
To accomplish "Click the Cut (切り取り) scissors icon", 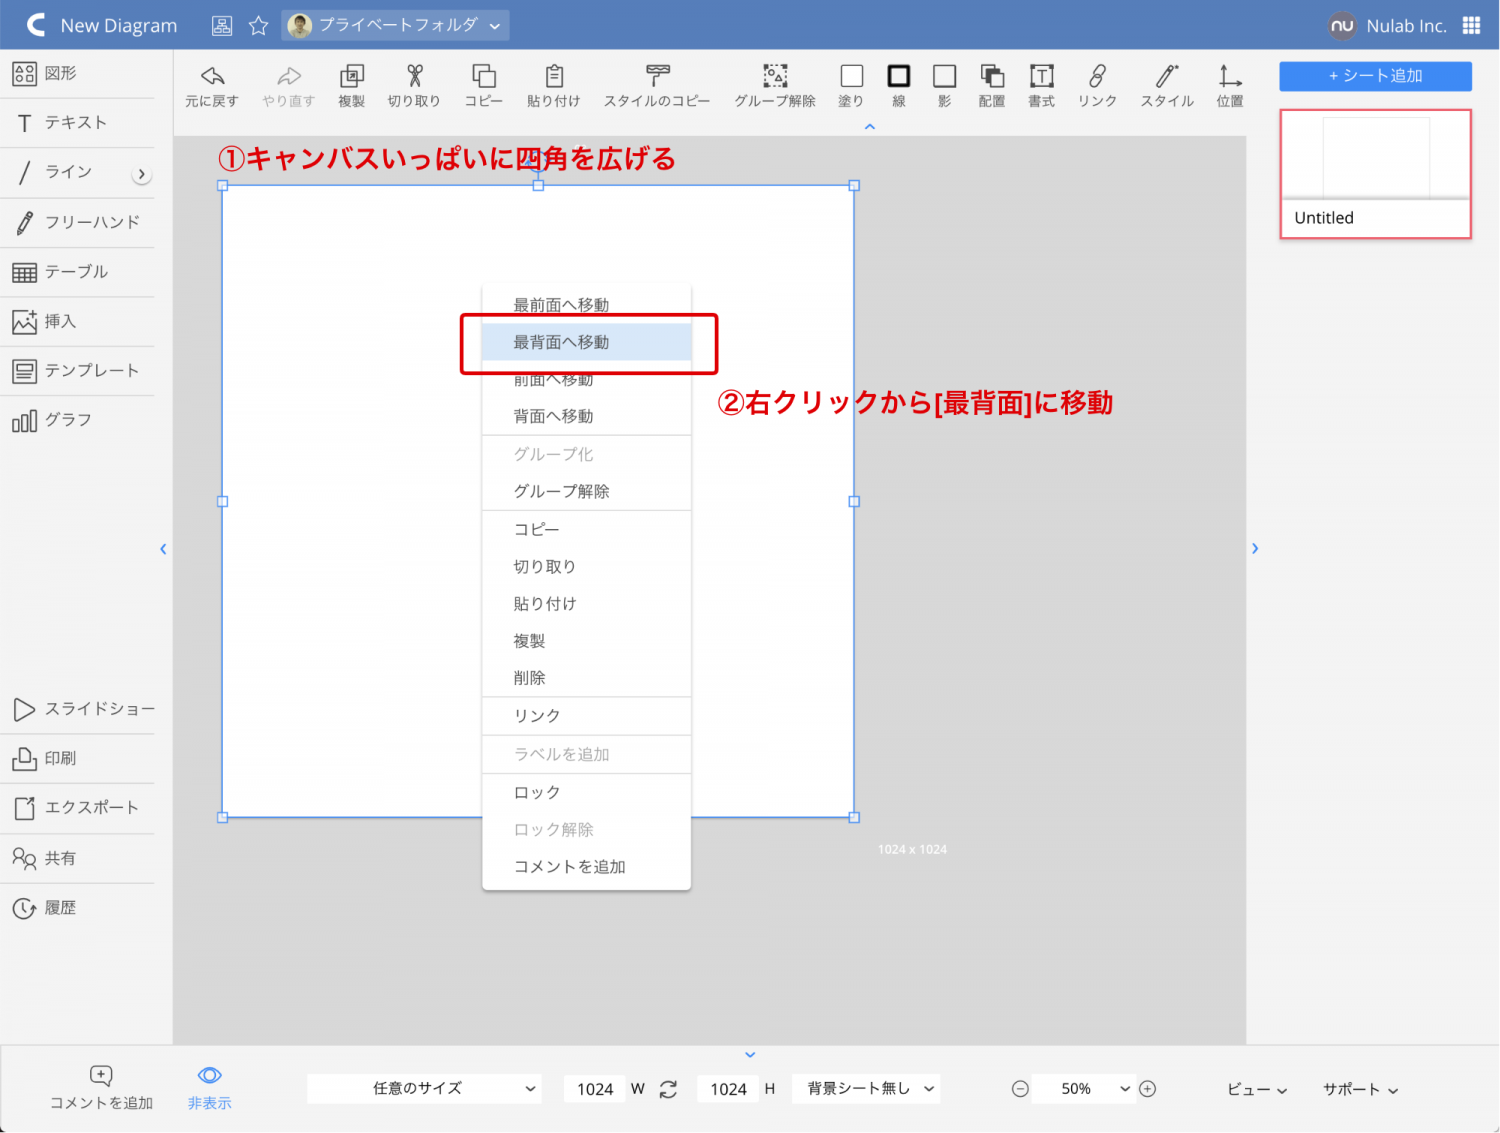I will (414, 77).
